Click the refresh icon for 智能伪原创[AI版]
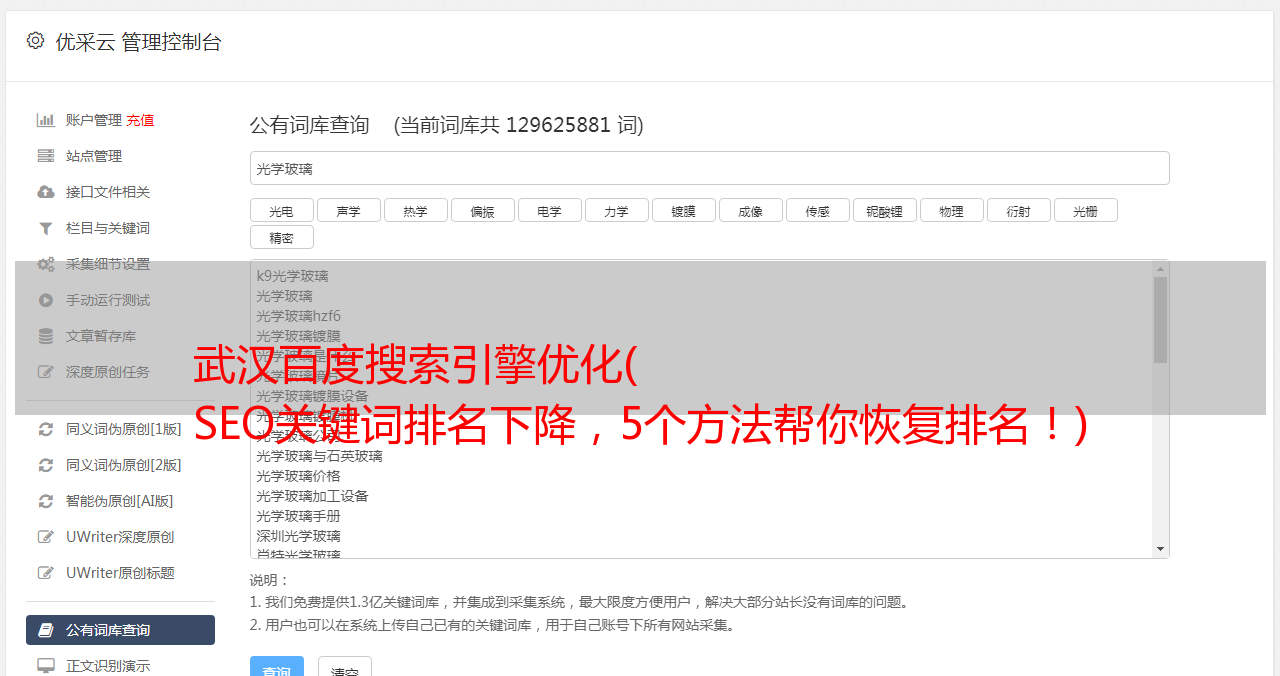 click(x=45, y=501)
